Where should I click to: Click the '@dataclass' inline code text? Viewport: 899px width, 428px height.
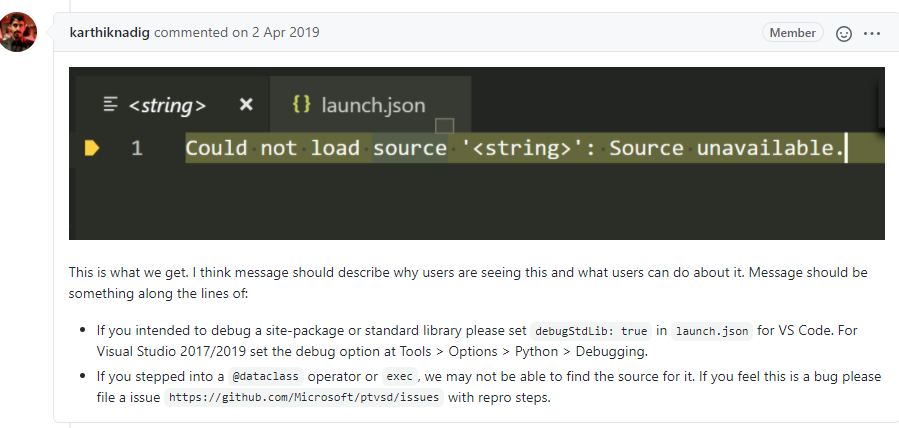tap(265, 377)
